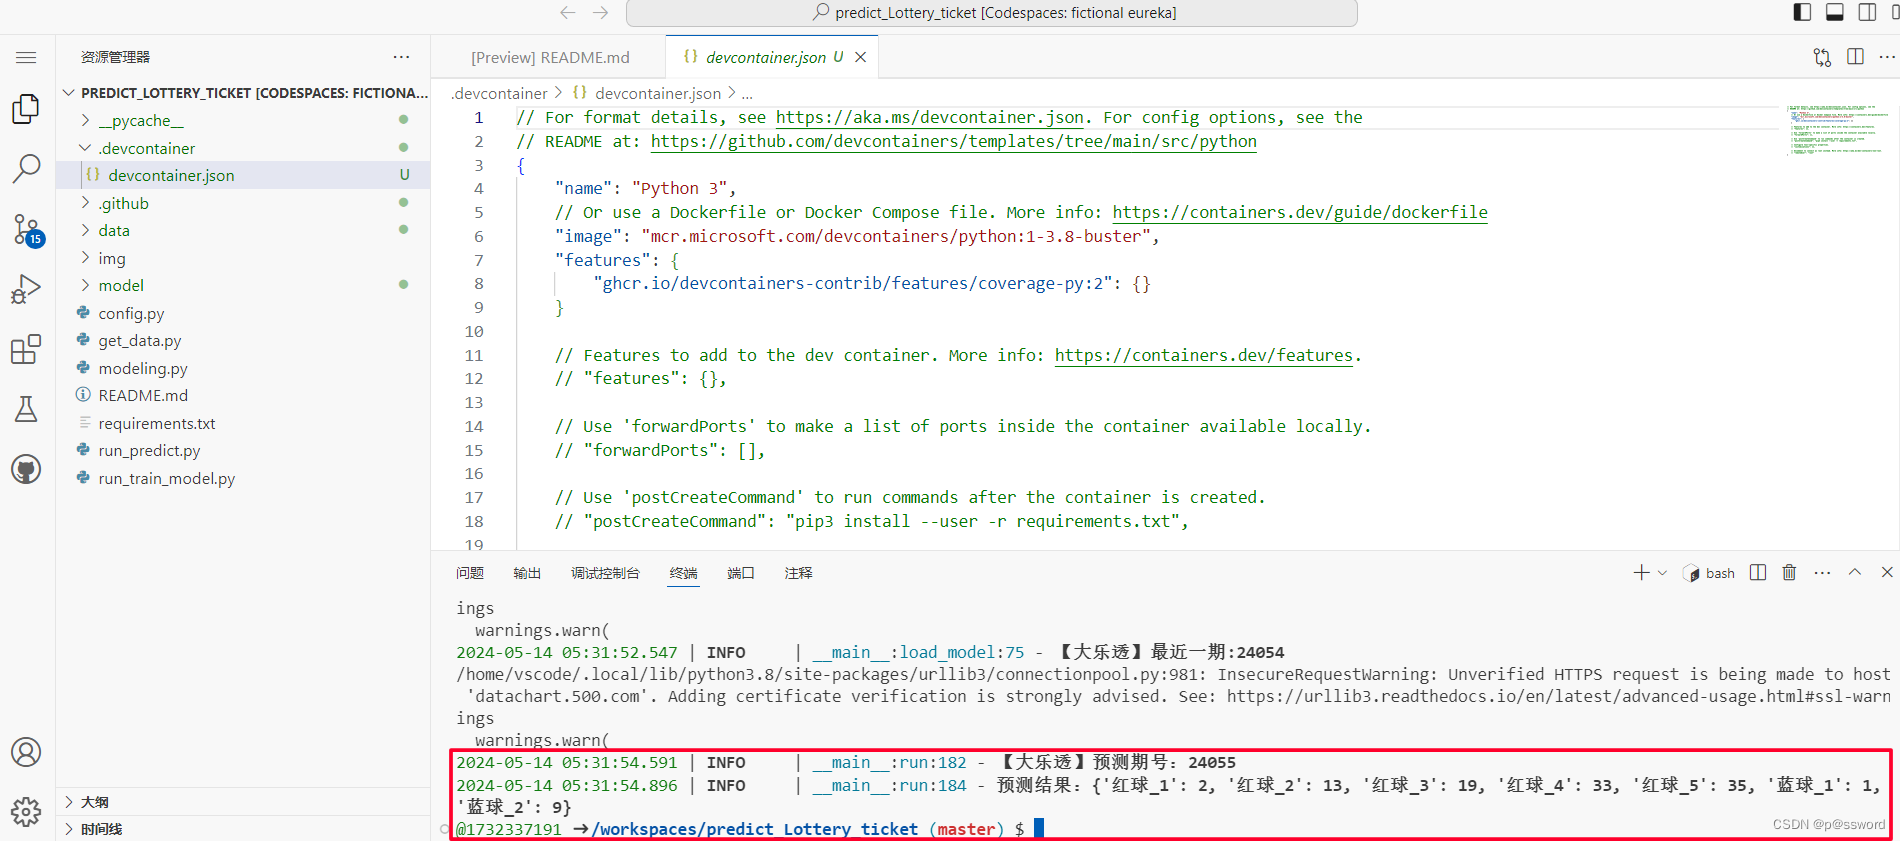Open the Search view in activity bar
1900x841 pixels.
coord(26,168)
